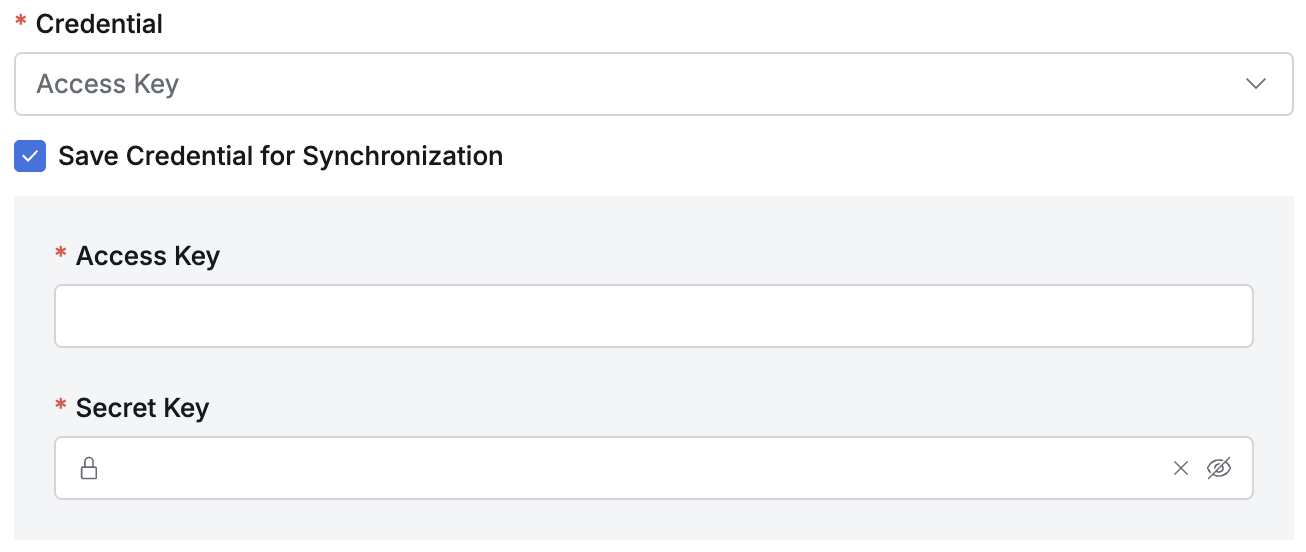Screen dimensions: 1306x552
Task: Click the 'Access Key' field label above input
Action: 148,257
